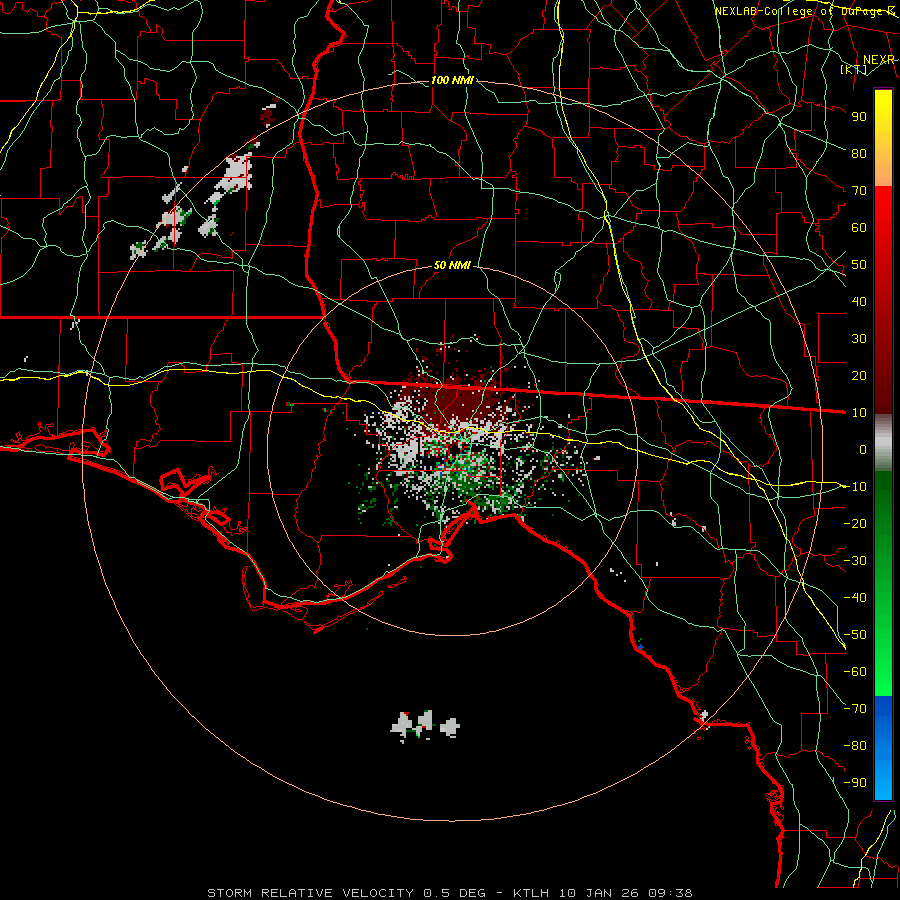
Task: Click the '60' value on velocity scale
Action: pyautogui.click(x=859, y=227)
